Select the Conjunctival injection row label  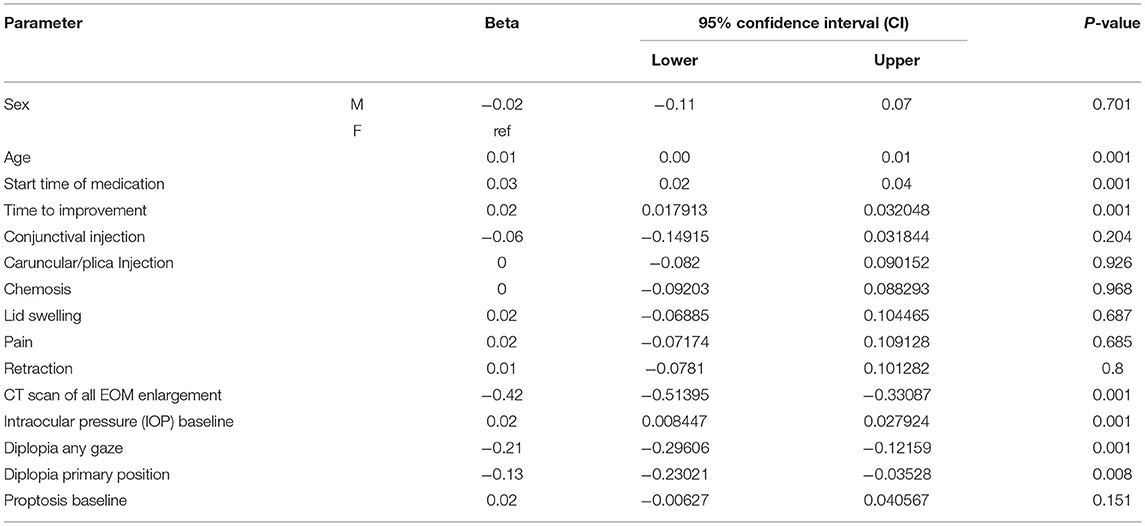[x=76, y=236]
